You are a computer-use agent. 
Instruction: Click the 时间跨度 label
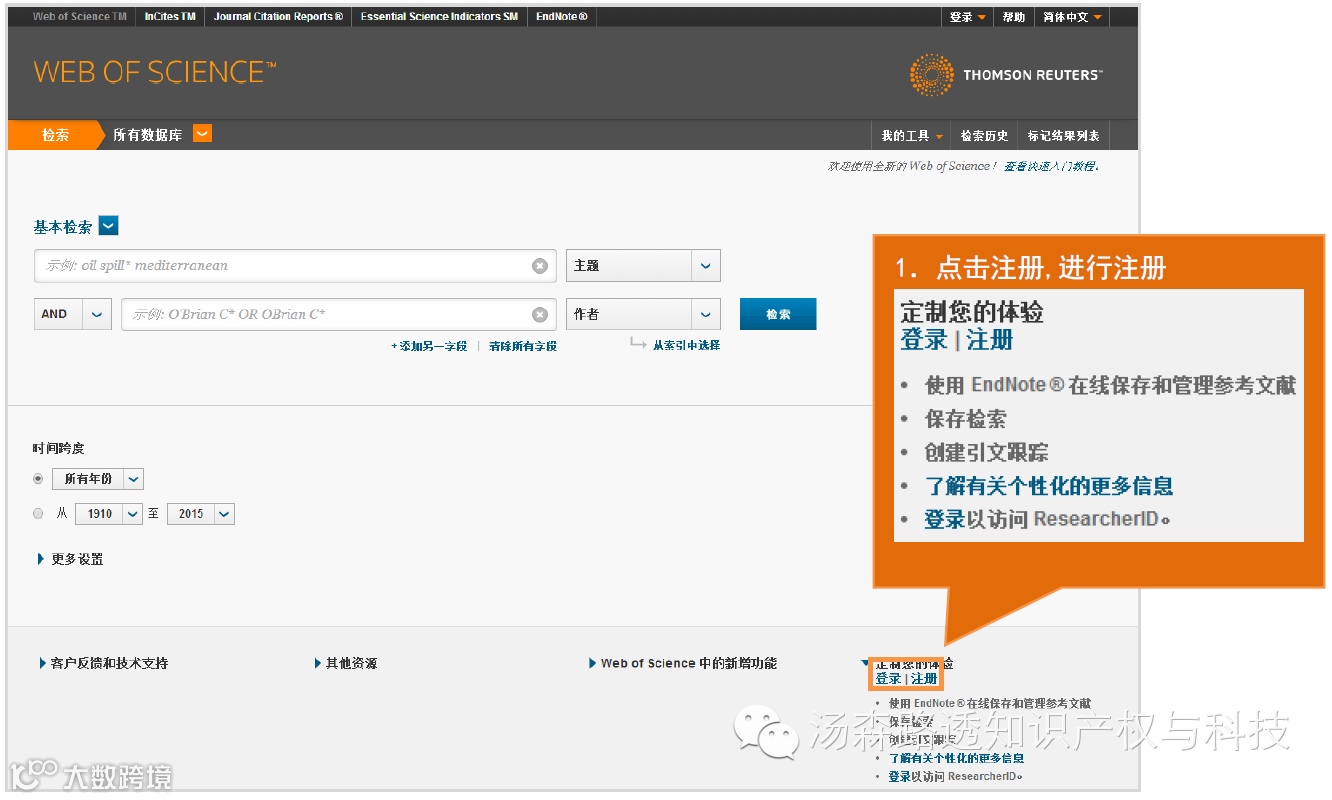[58, 449]
